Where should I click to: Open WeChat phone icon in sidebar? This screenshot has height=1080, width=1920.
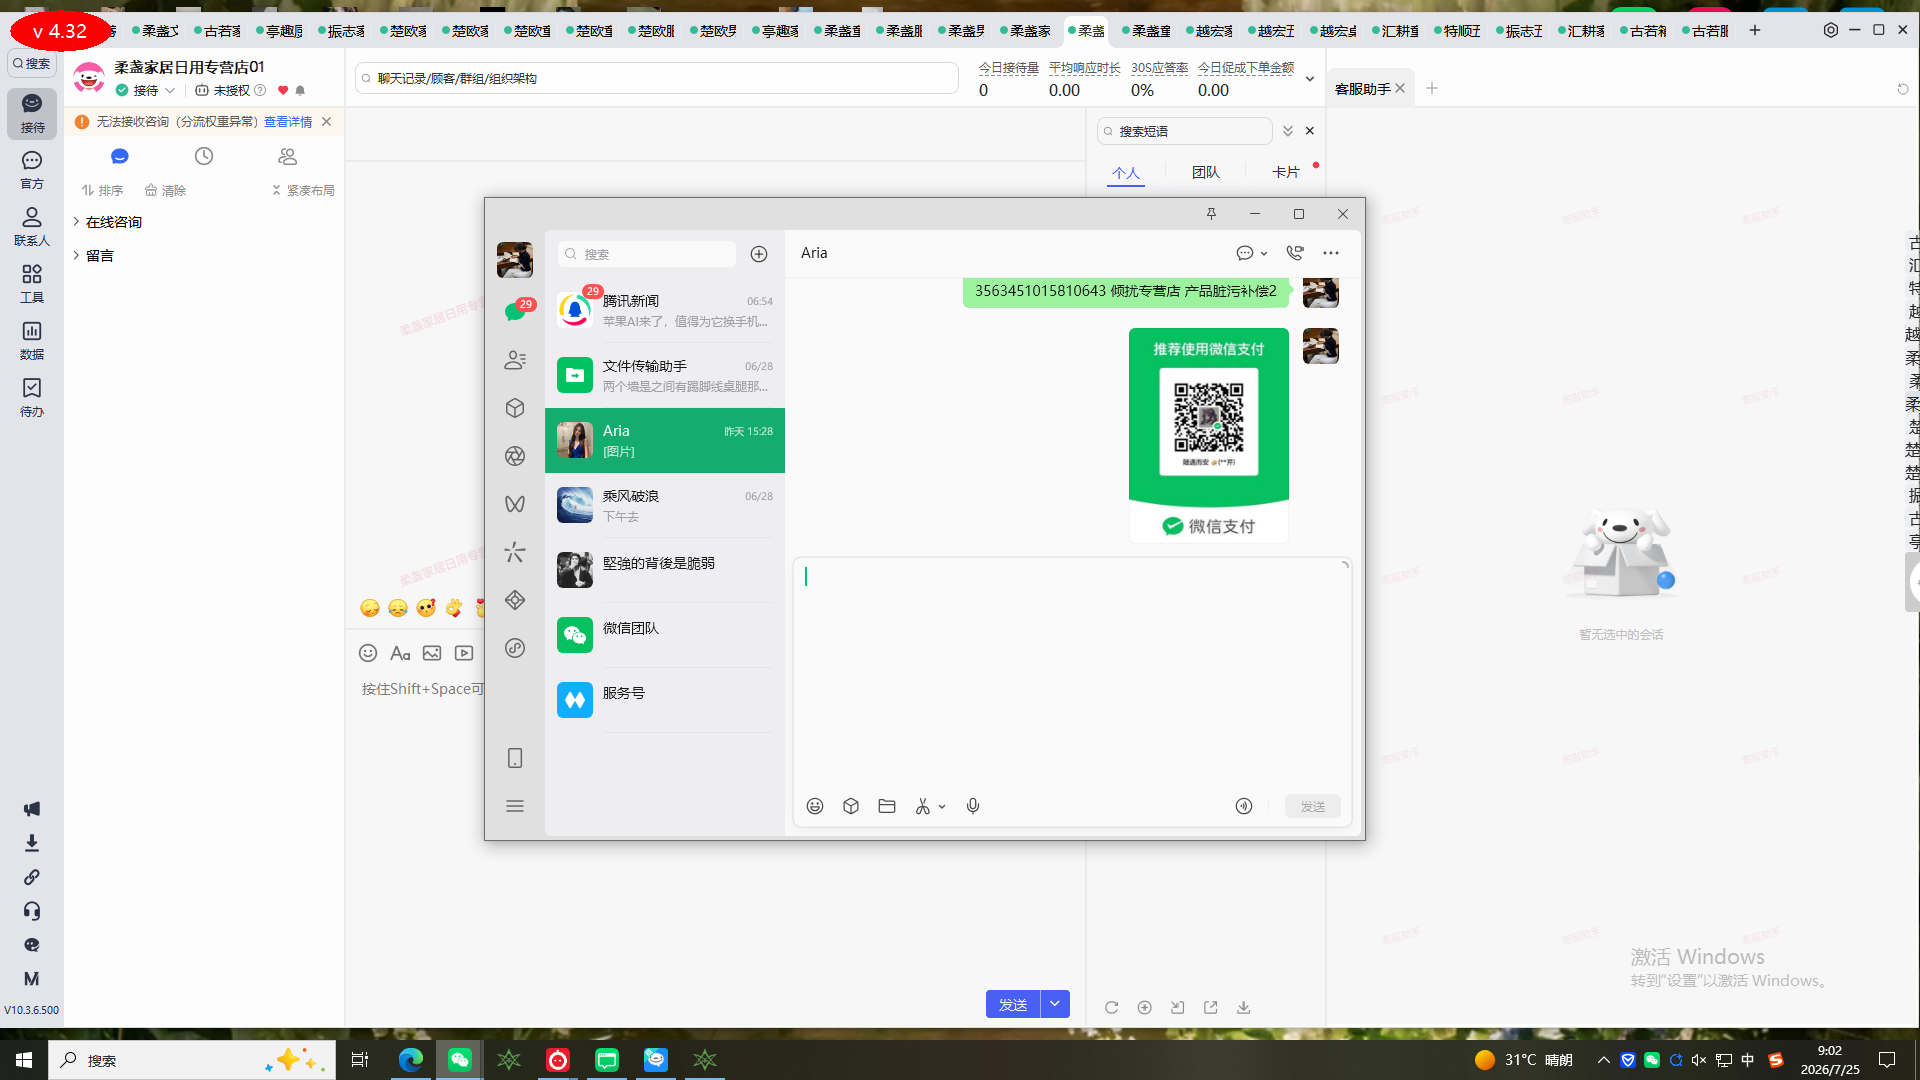tap(515, 758)
